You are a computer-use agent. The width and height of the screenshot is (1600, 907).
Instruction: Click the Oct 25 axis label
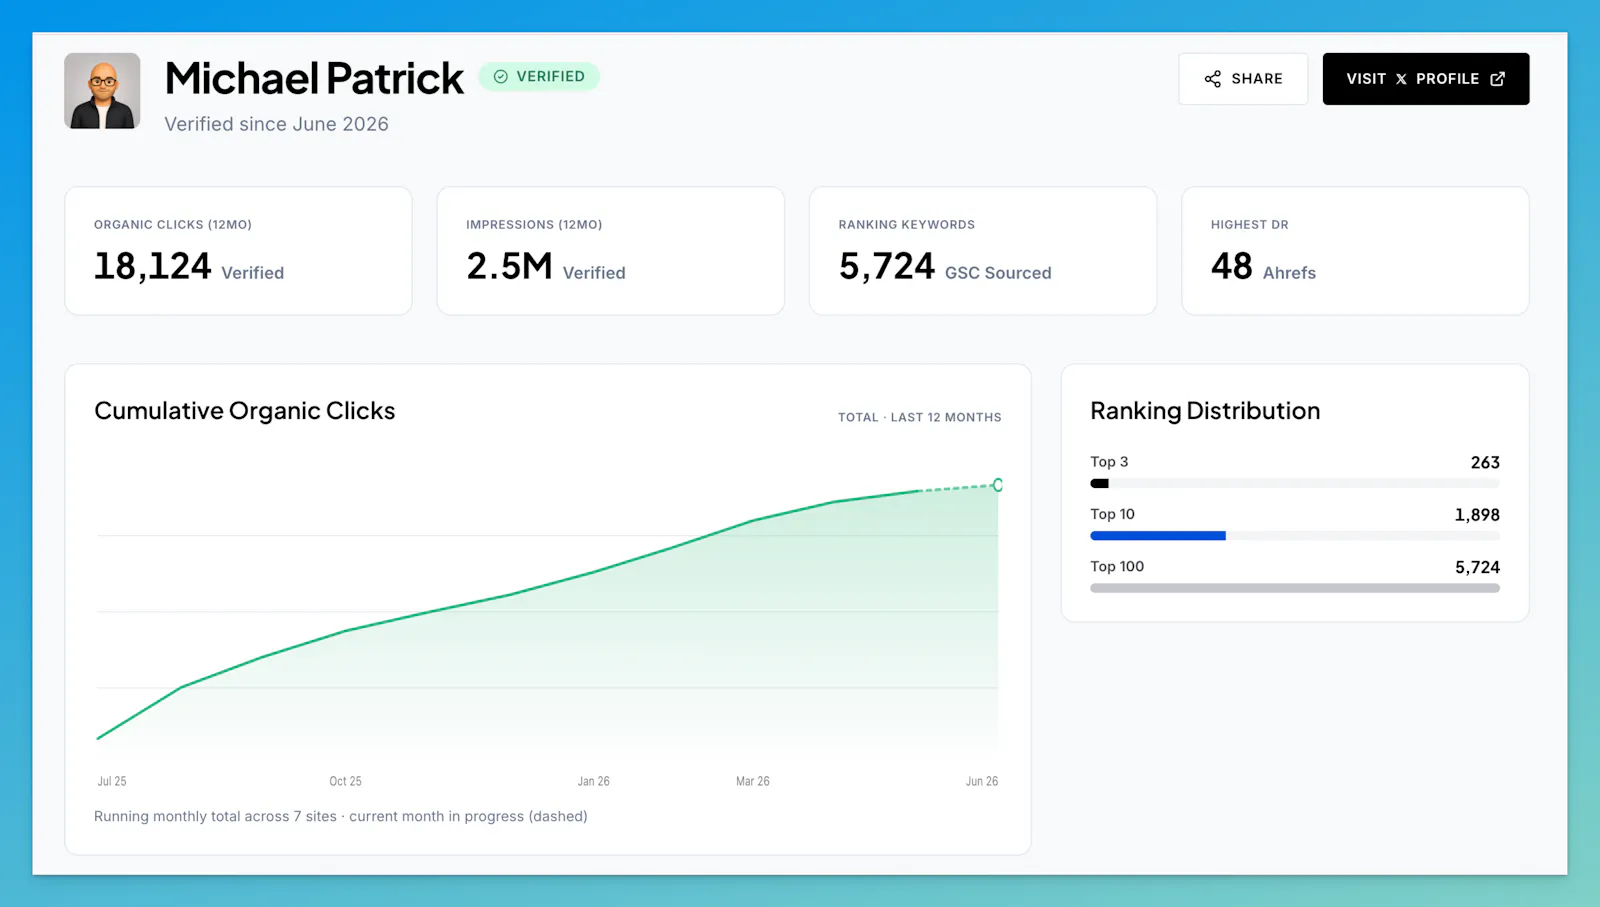click(346, 781)
